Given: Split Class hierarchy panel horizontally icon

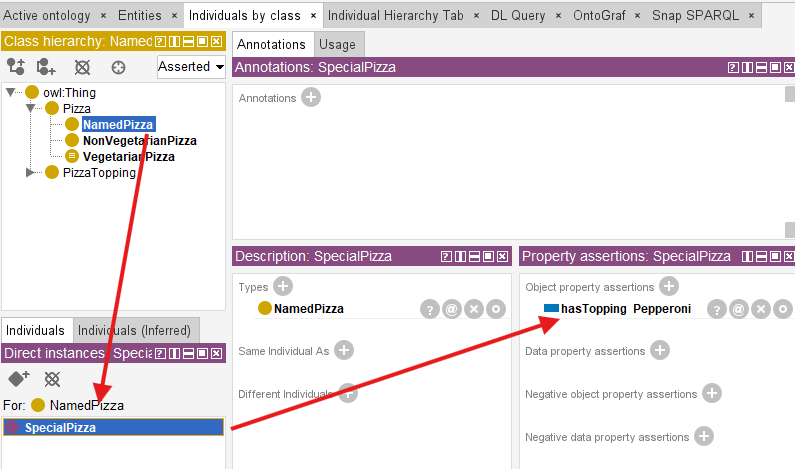Looking at the screenshot, I should click(188, 42).
